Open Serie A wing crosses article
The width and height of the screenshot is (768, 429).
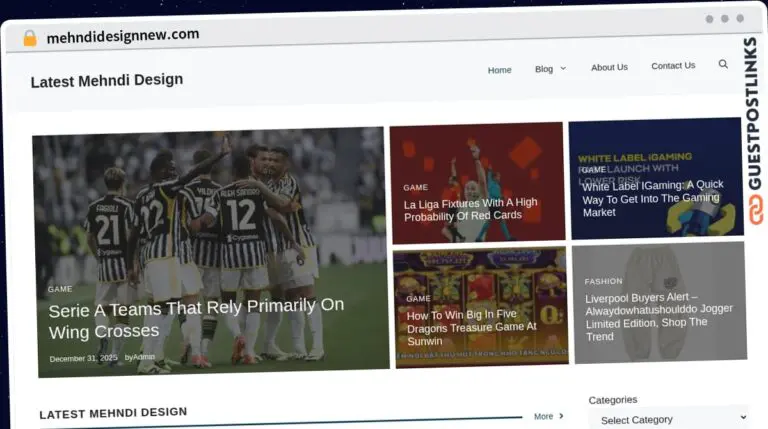coord(195,318)
